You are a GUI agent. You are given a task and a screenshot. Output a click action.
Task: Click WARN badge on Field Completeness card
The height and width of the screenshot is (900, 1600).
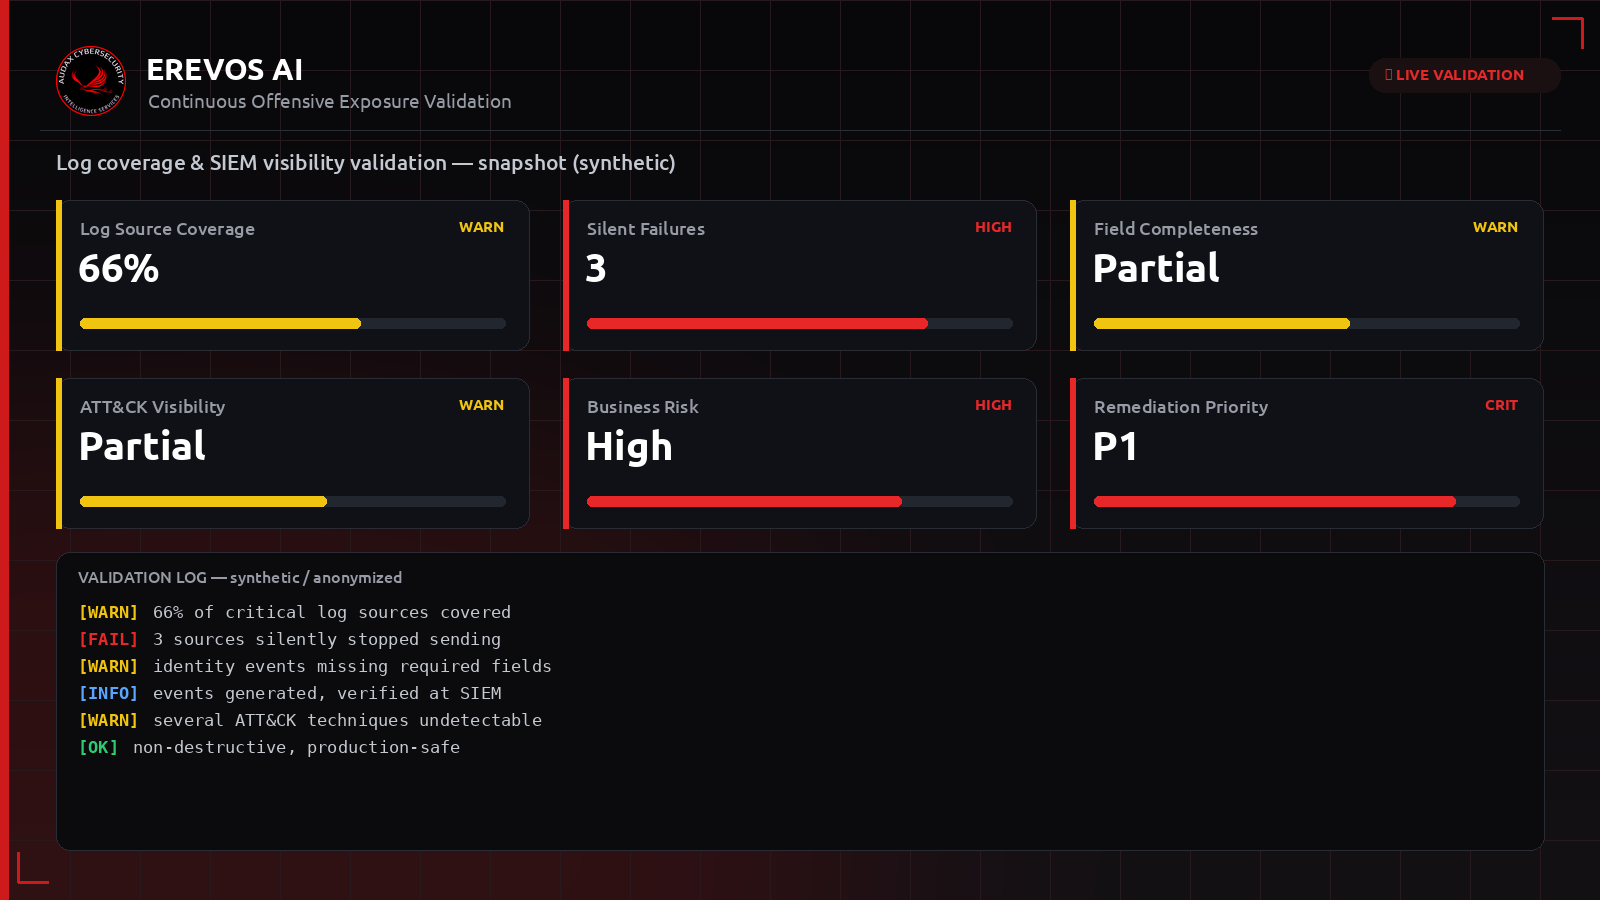click(x=1495, y=227)
